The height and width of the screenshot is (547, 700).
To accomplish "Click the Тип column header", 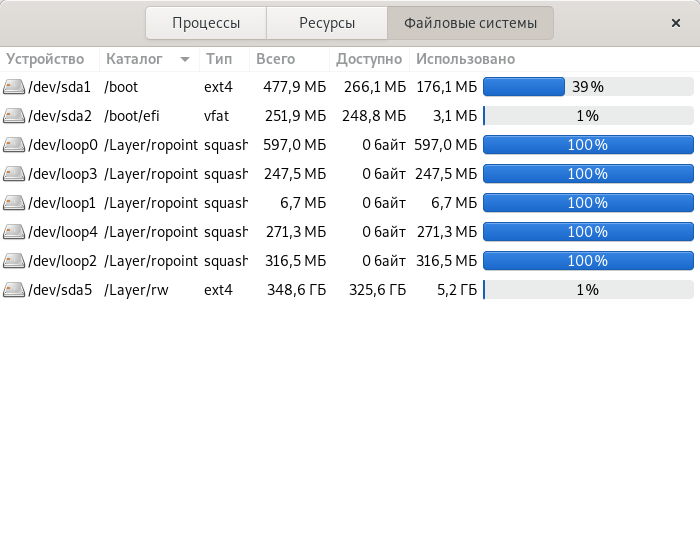I will click(219, 59).
